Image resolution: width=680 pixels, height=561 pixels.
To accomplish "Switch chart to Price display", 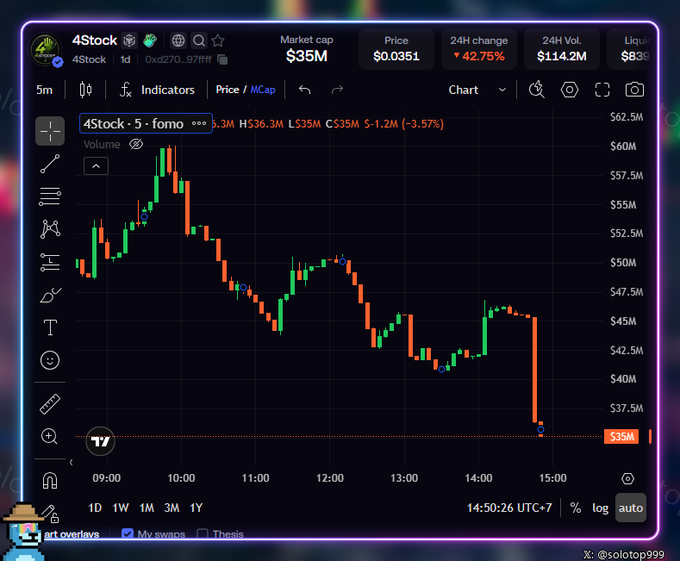I will coord(228,89).
